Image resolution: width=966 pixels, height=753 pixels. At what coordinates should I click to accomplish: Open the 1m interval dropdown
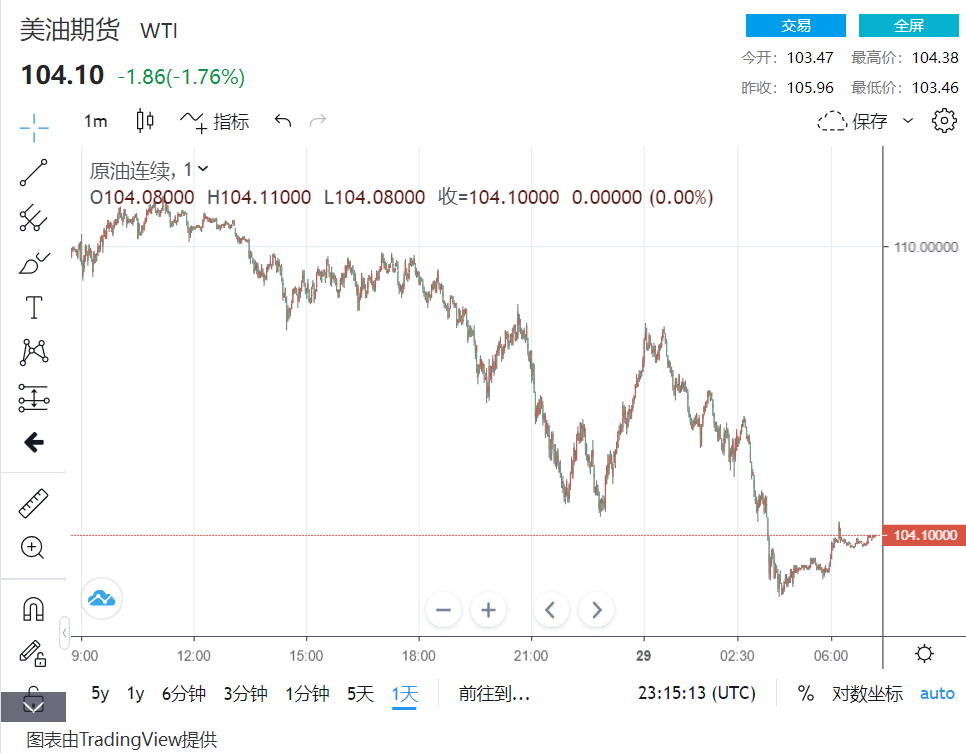(95, 121)
